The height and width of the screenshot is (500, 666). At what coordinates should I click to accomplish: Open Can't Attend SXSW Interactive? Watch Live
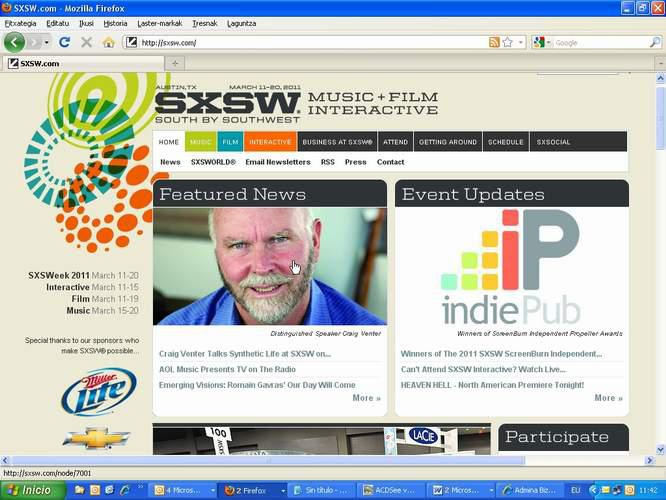pos(483,369)
